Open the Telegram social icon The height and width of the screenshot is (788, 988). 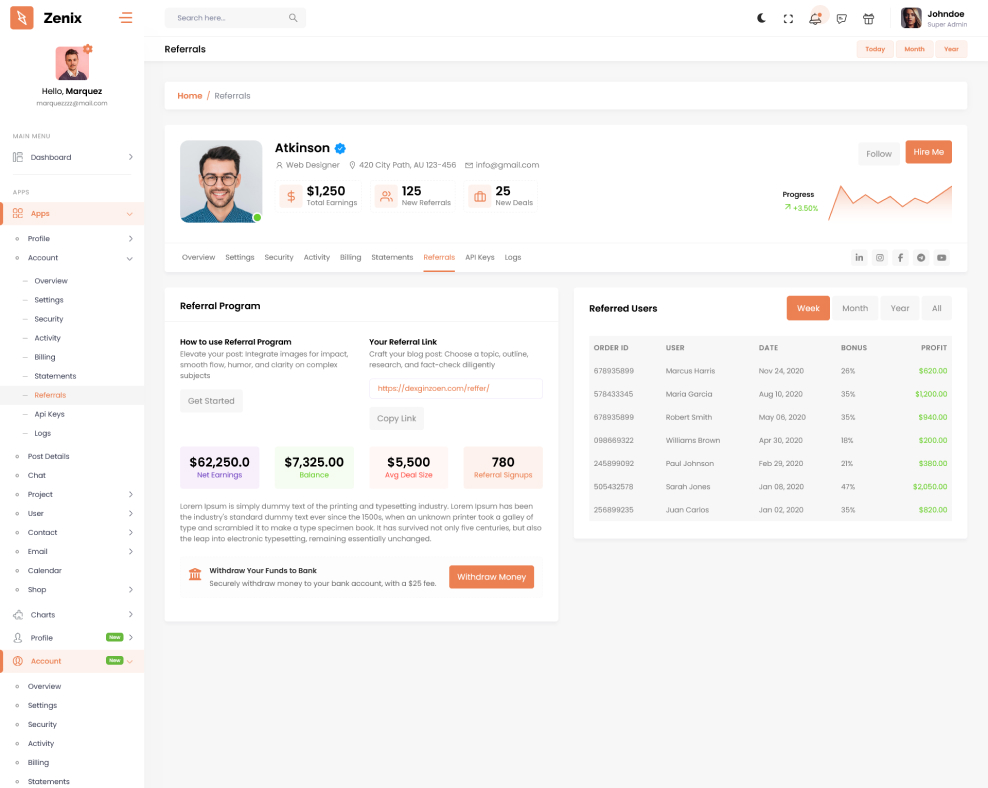coord(921,258)
